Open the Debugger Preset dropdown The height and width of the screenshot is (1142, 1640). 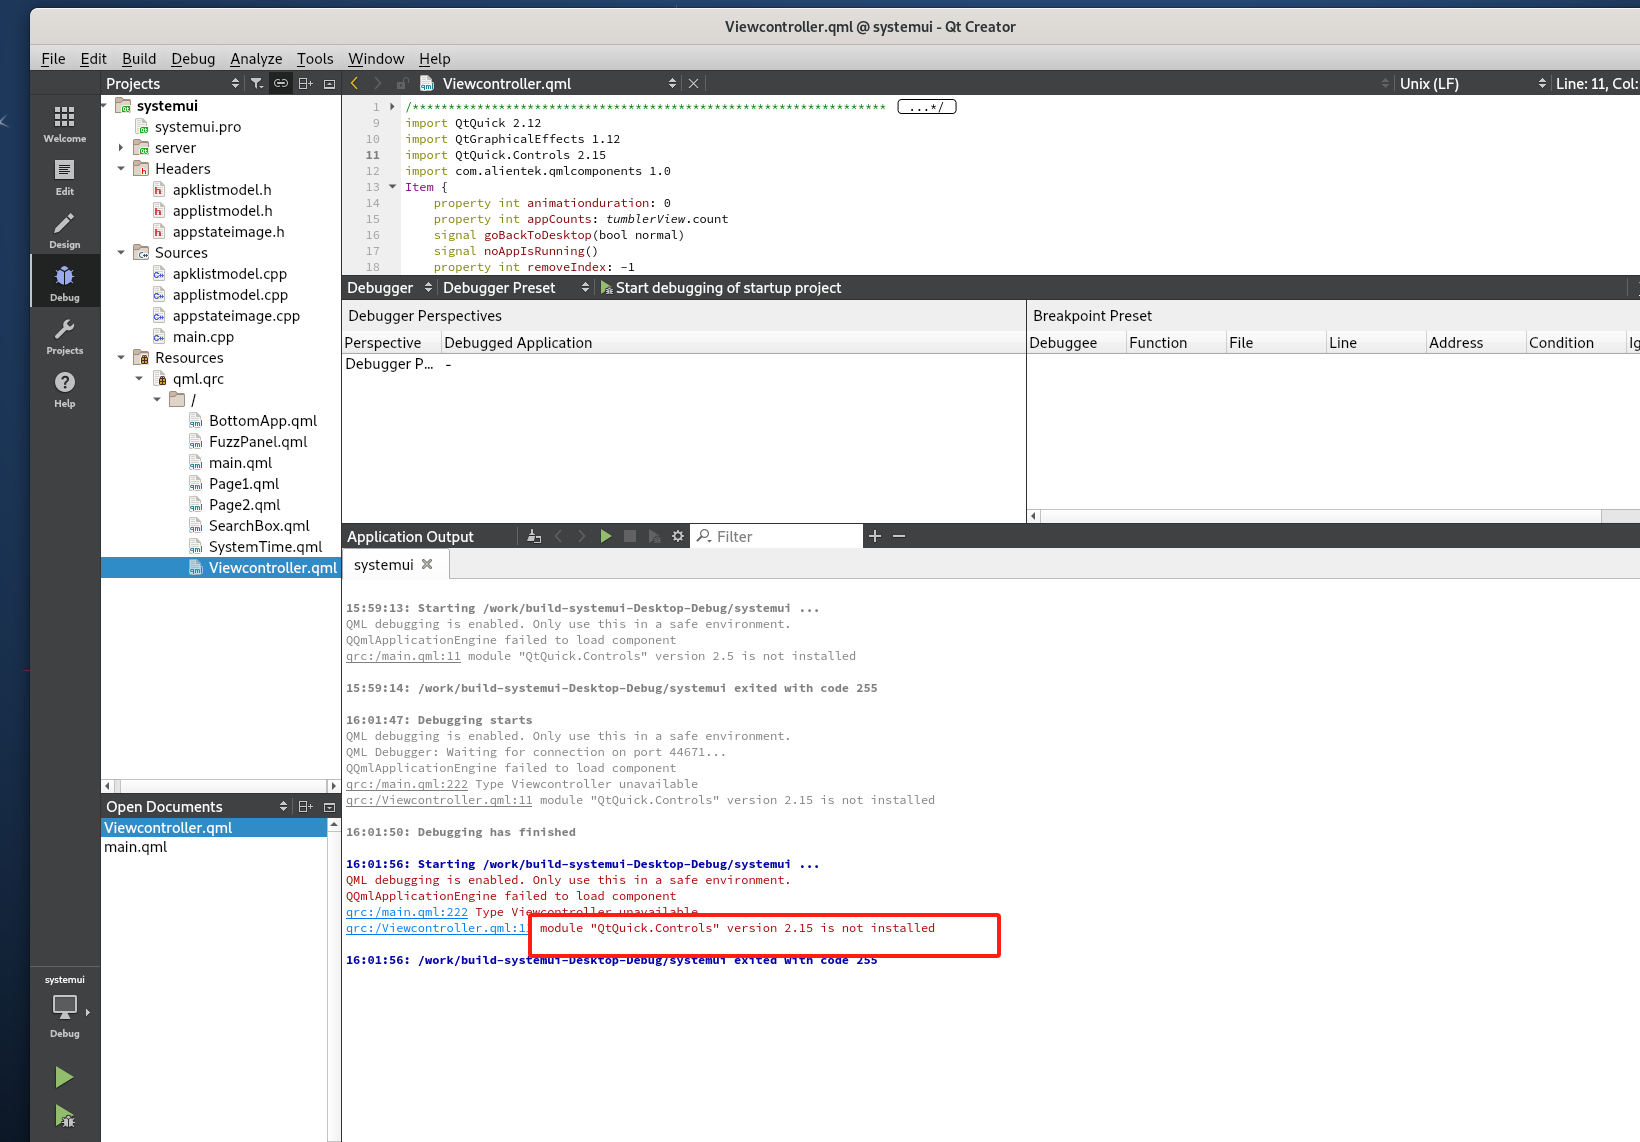coord(516,287)
